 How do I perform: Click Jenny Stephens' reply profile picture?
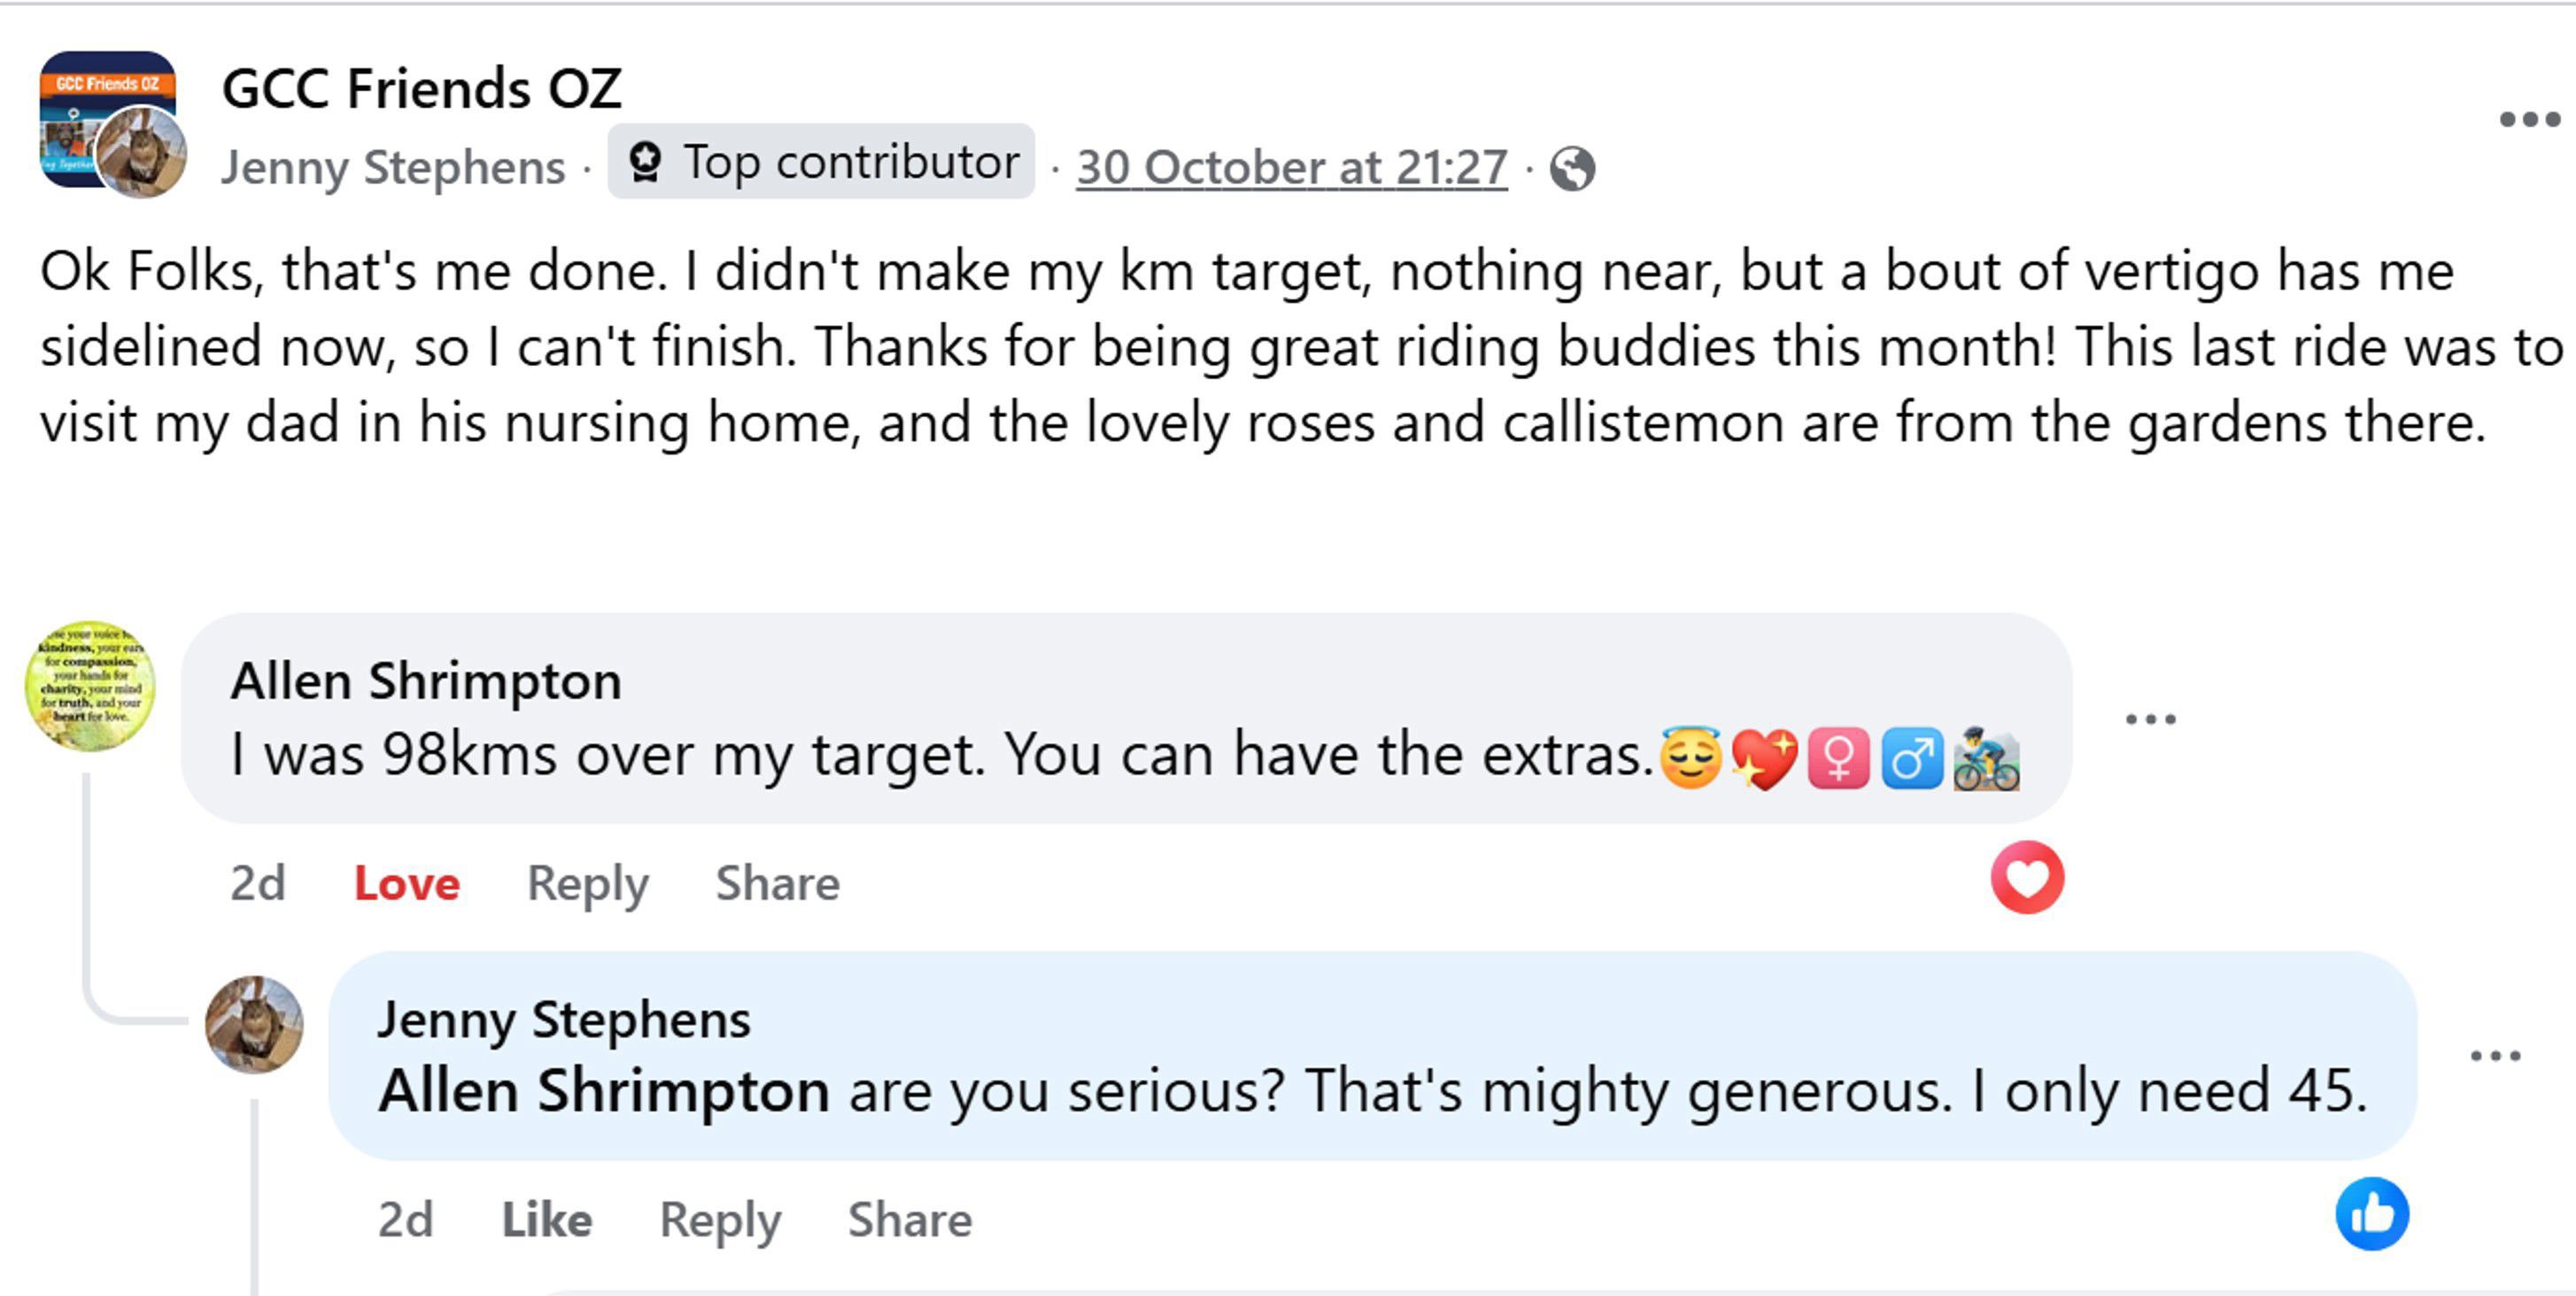tap(254, 1025)
